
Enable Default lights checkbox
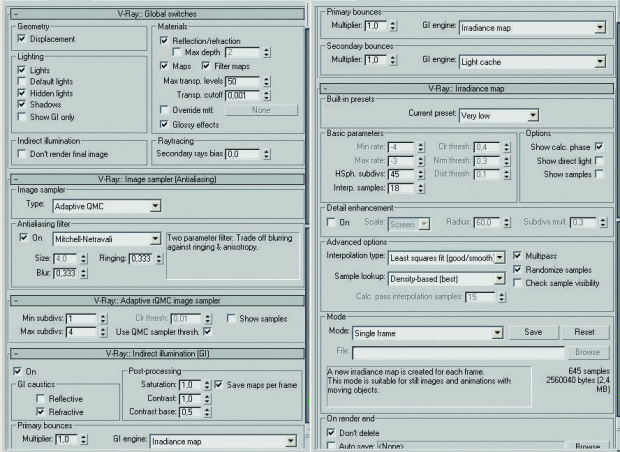pyautogui.click(x=22, y=81)
